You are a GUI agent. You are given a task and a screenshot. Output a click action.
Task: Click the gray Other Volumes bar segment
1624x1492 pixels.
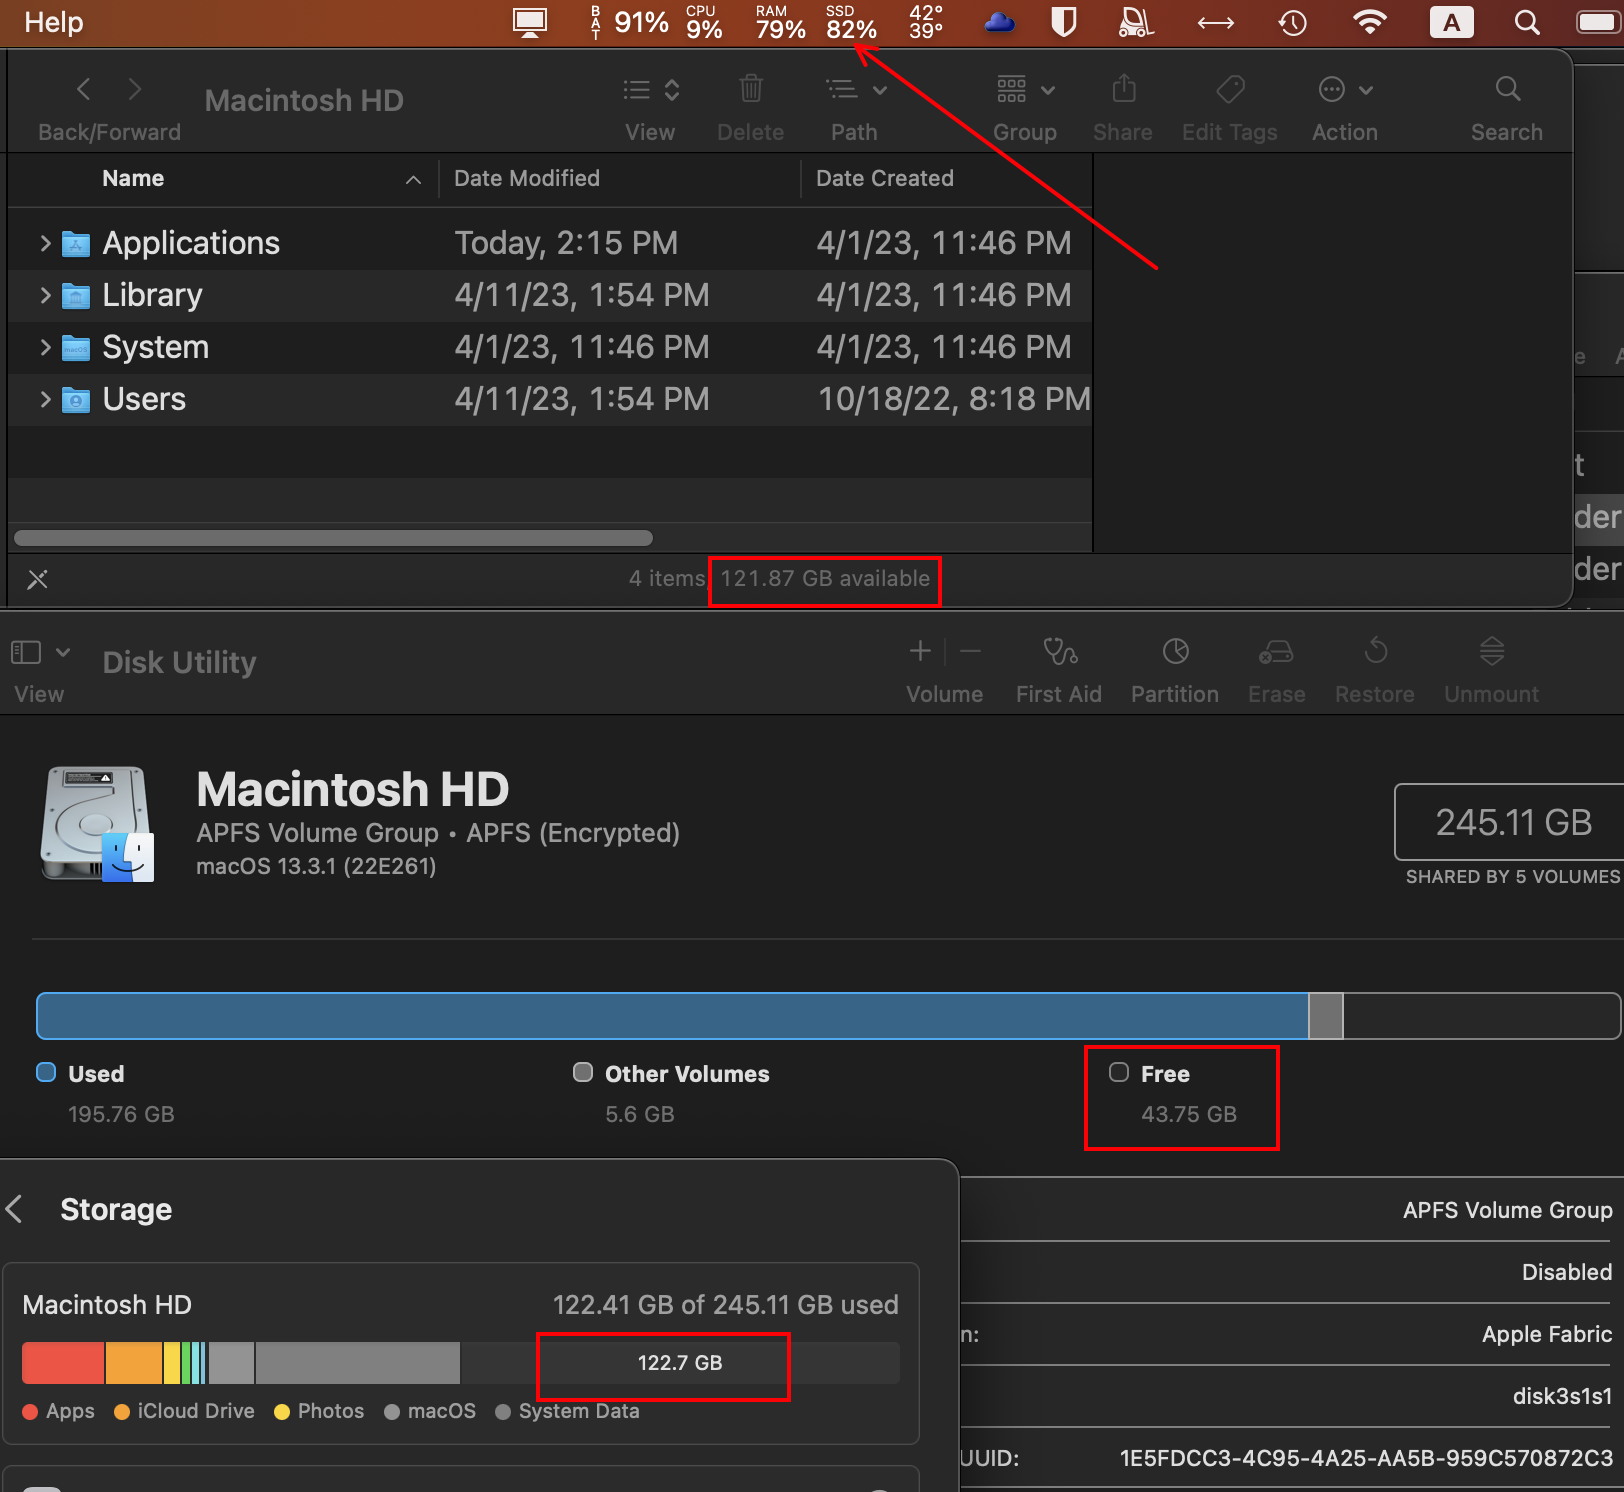1326,1016
